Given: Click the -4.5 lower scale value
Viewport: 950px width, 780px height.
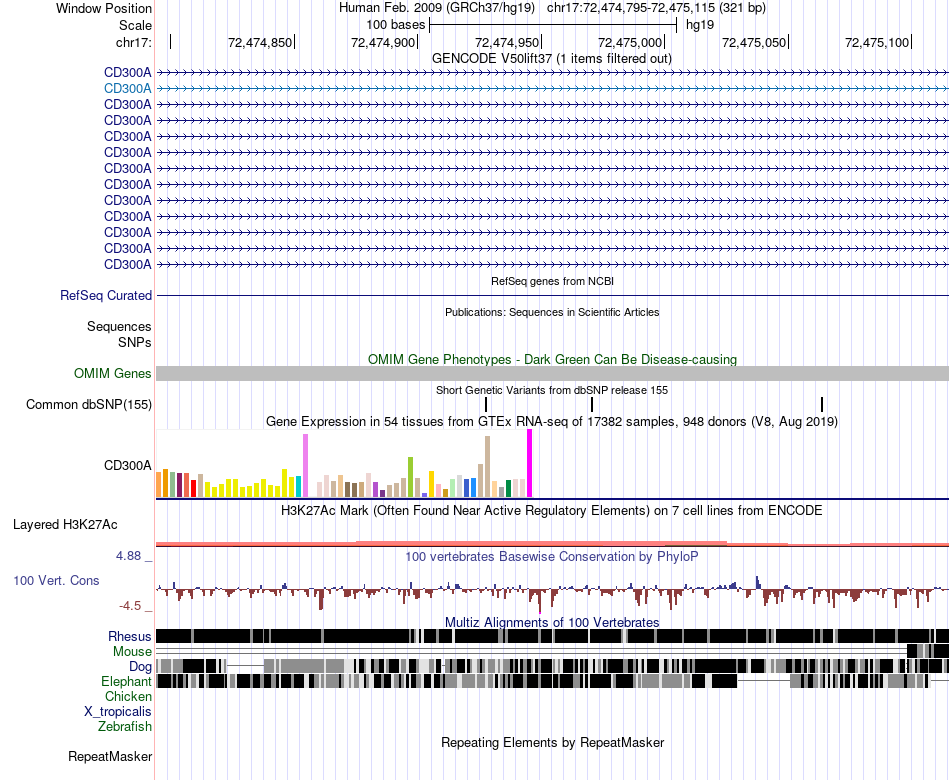Looking at the screenshot, I should (130, 606).
